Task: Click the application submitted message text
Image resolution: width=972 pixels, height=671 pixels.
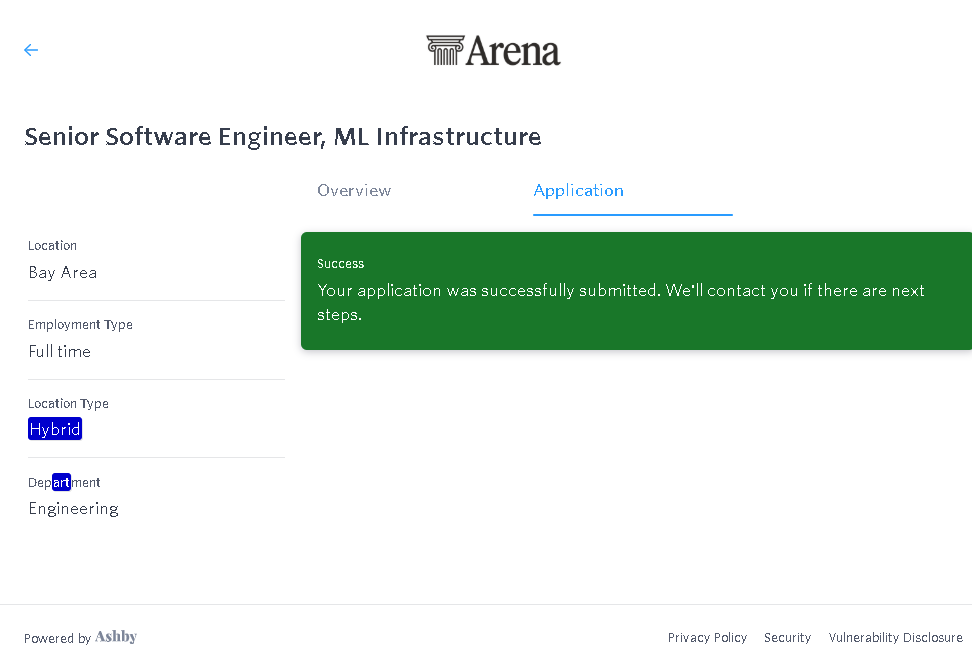Action: [620, 302]
